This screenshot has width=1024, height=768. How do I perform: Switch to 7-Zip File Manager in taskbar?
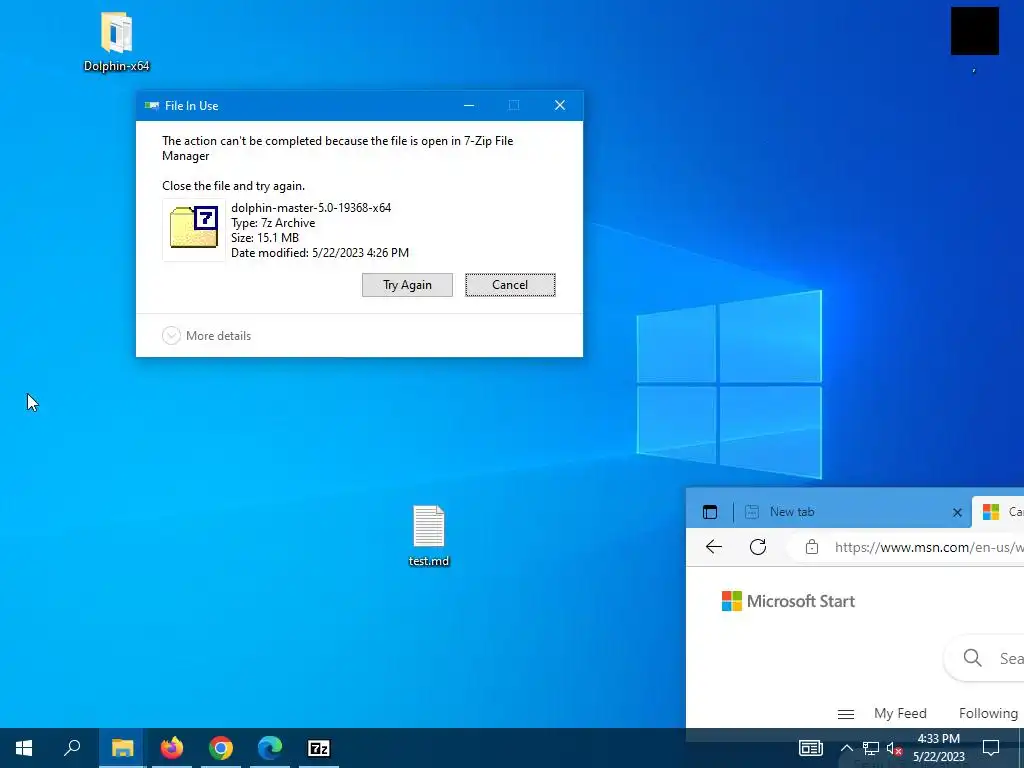click(x=319, y=748)
